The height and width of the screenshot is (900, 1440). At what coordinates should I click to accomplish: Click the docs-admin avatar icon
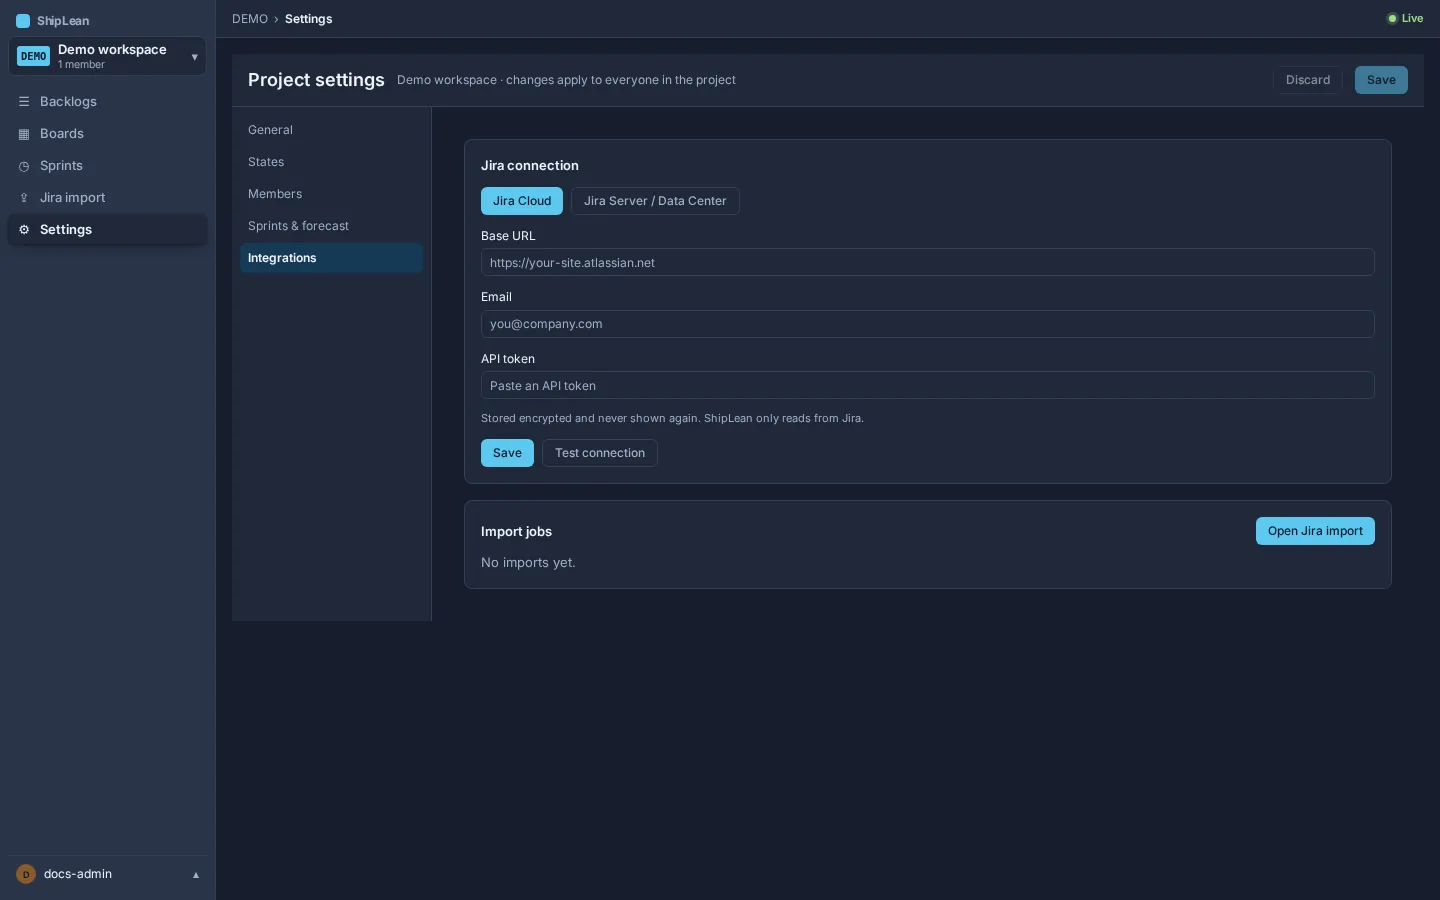coord(26,874)
